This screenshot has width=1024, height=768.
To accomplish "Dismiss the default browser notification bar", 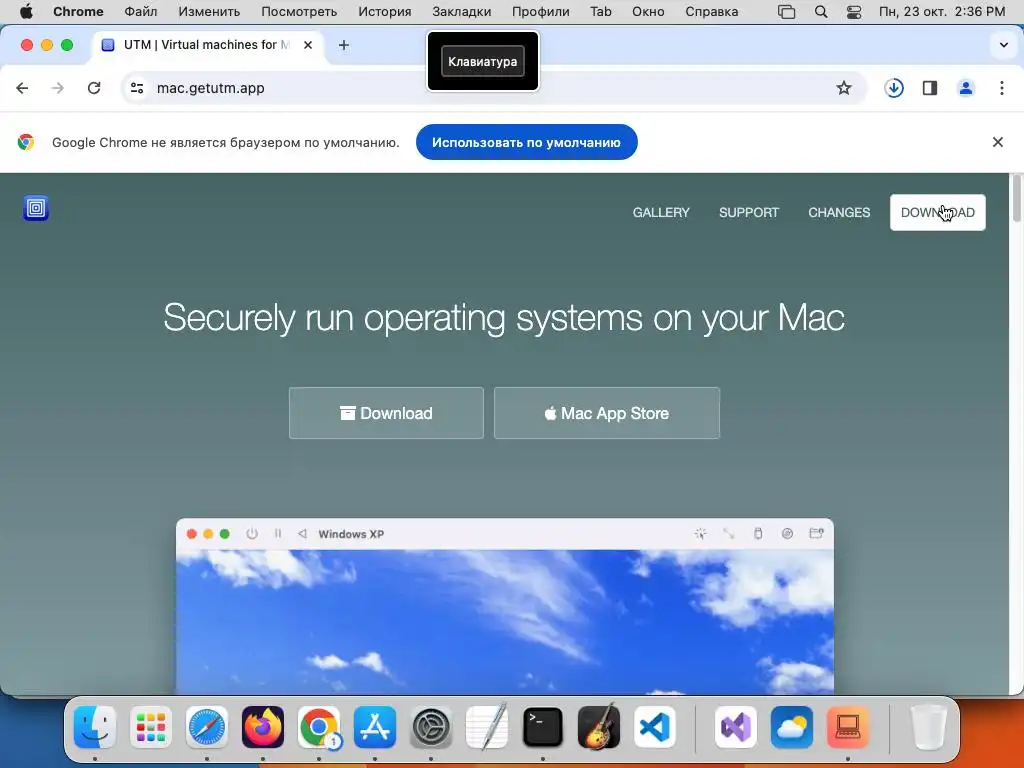I will pos(997,142).
